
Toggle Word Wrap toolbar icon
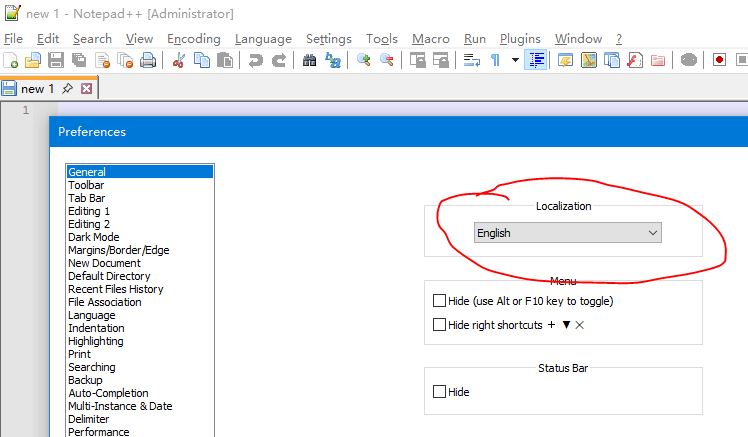coord(472,61)
